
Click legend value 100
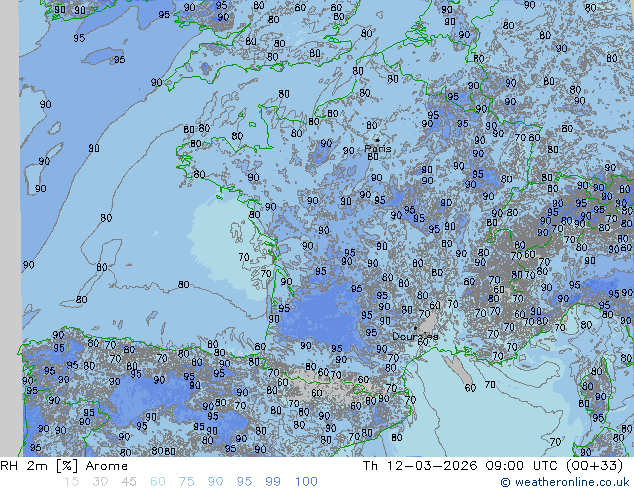click(306, 482)
